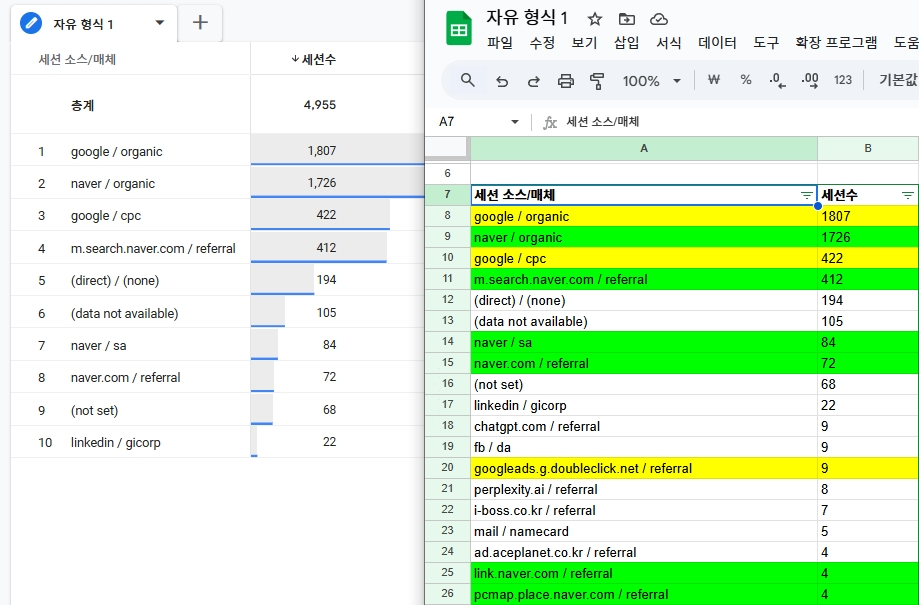This screenshot has height=605, width=919.
Task: Open the 확장 프로그램 menu
Action: point(836,42)
